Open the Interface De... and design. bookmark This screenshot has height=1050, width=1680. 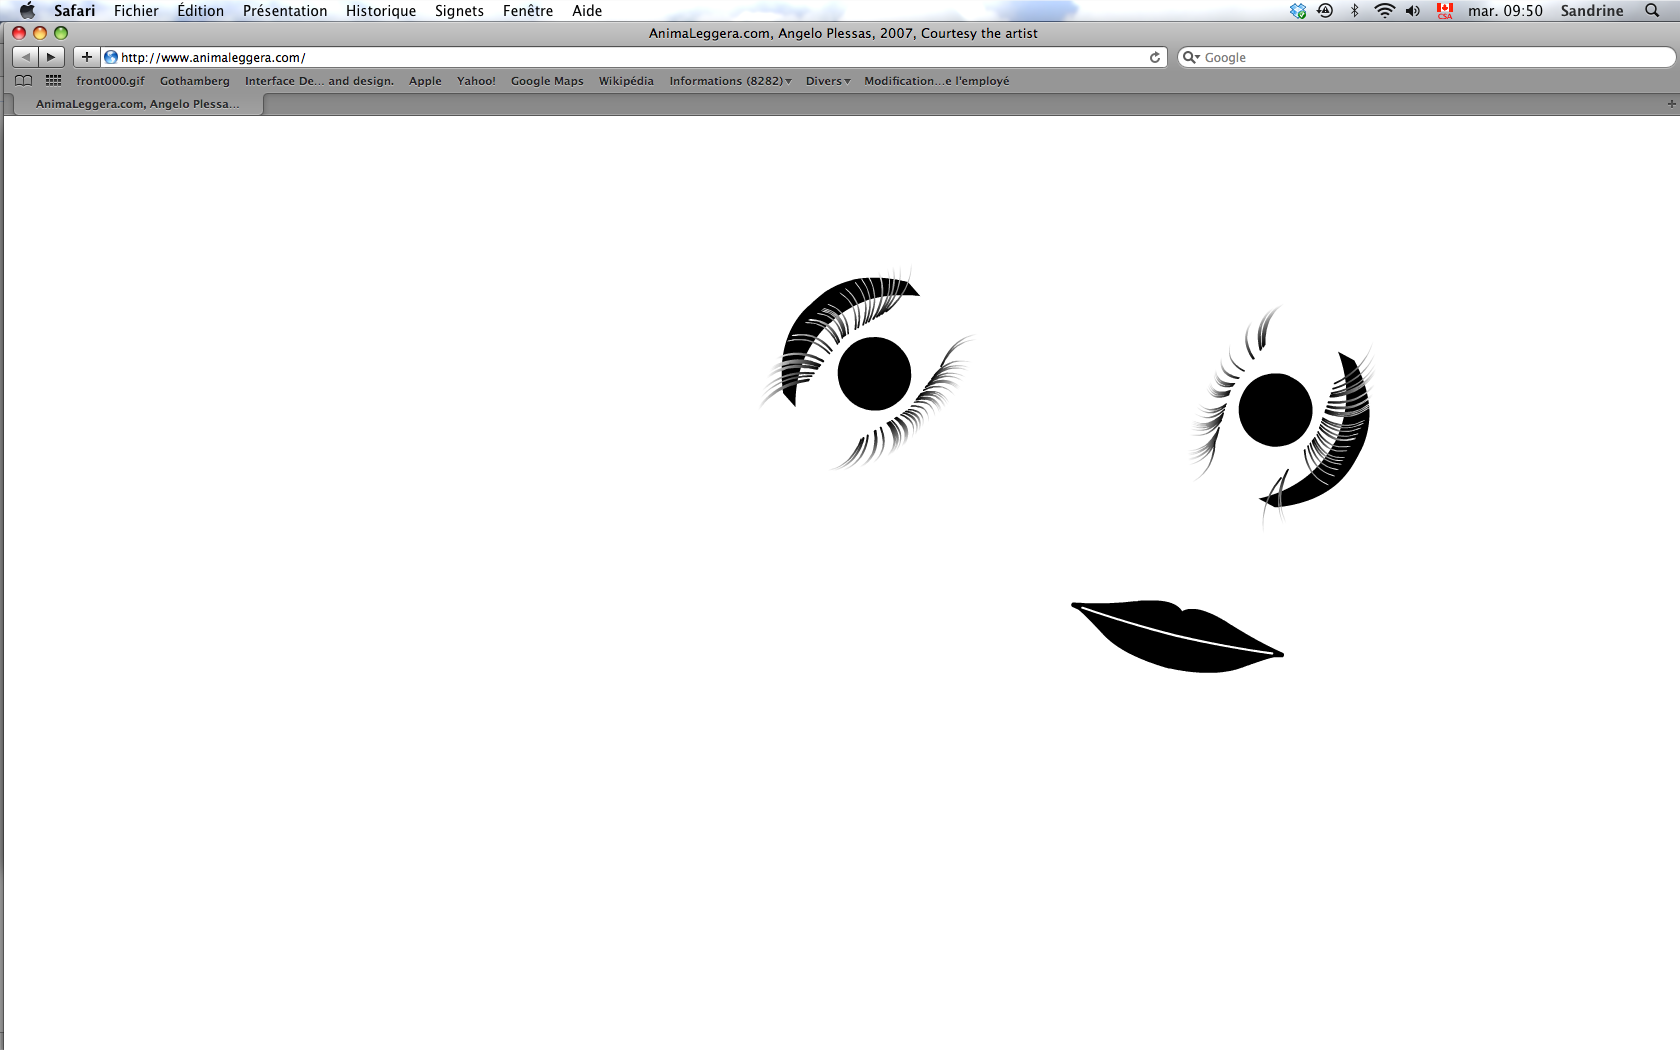tap(319, 81)
